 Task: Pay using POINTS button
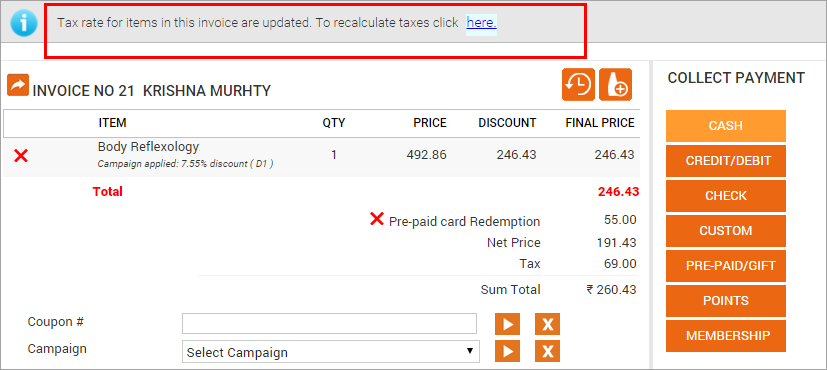coord(726,301)
